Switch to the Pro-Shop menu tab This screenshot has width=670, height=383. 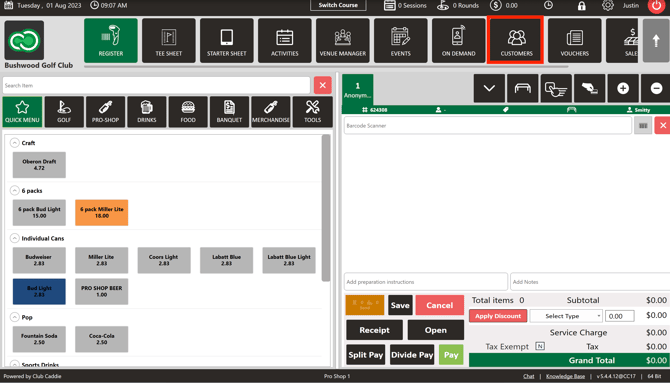(105, 112)
